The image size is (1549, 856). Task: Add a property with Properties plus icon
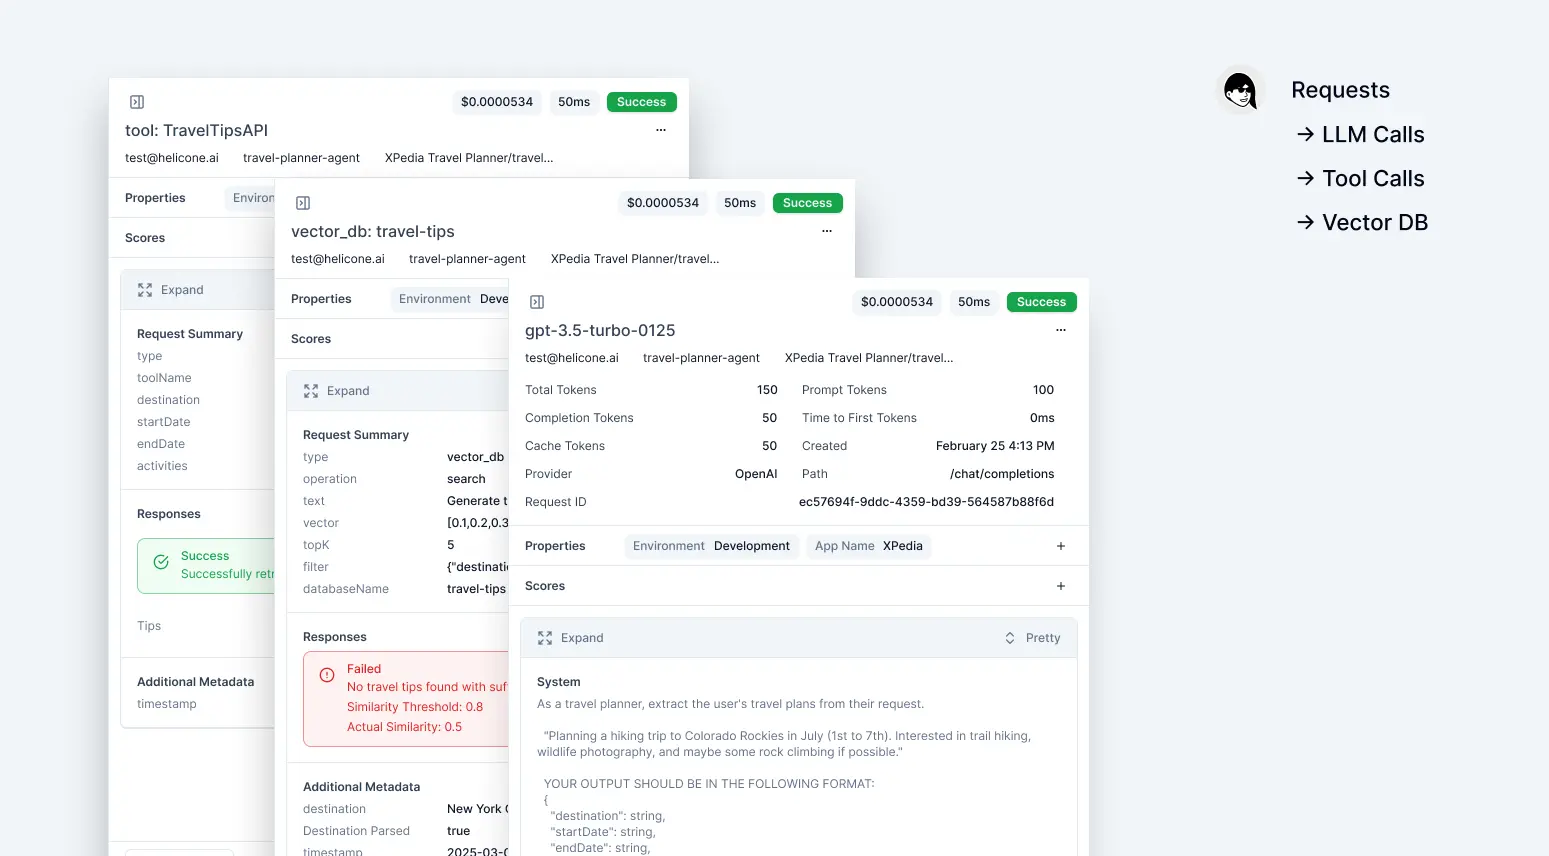pyautogui.click(x=1061, y=546)
